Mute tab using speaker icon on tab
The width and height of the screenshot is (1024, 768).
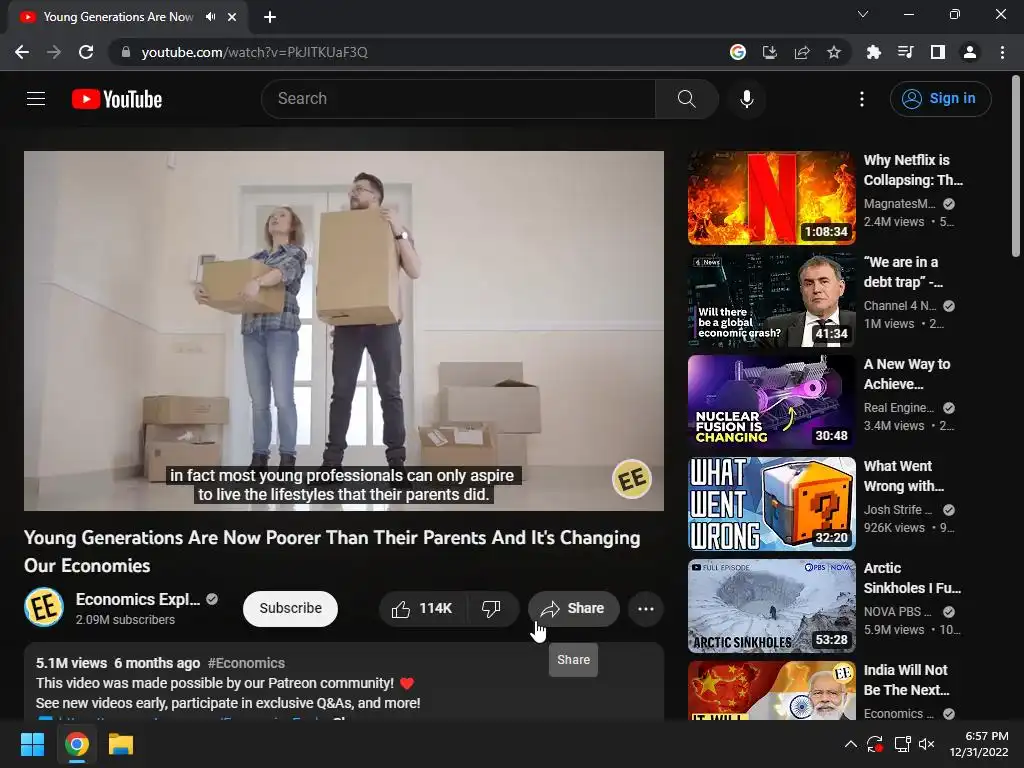click(x=210, y=17)
